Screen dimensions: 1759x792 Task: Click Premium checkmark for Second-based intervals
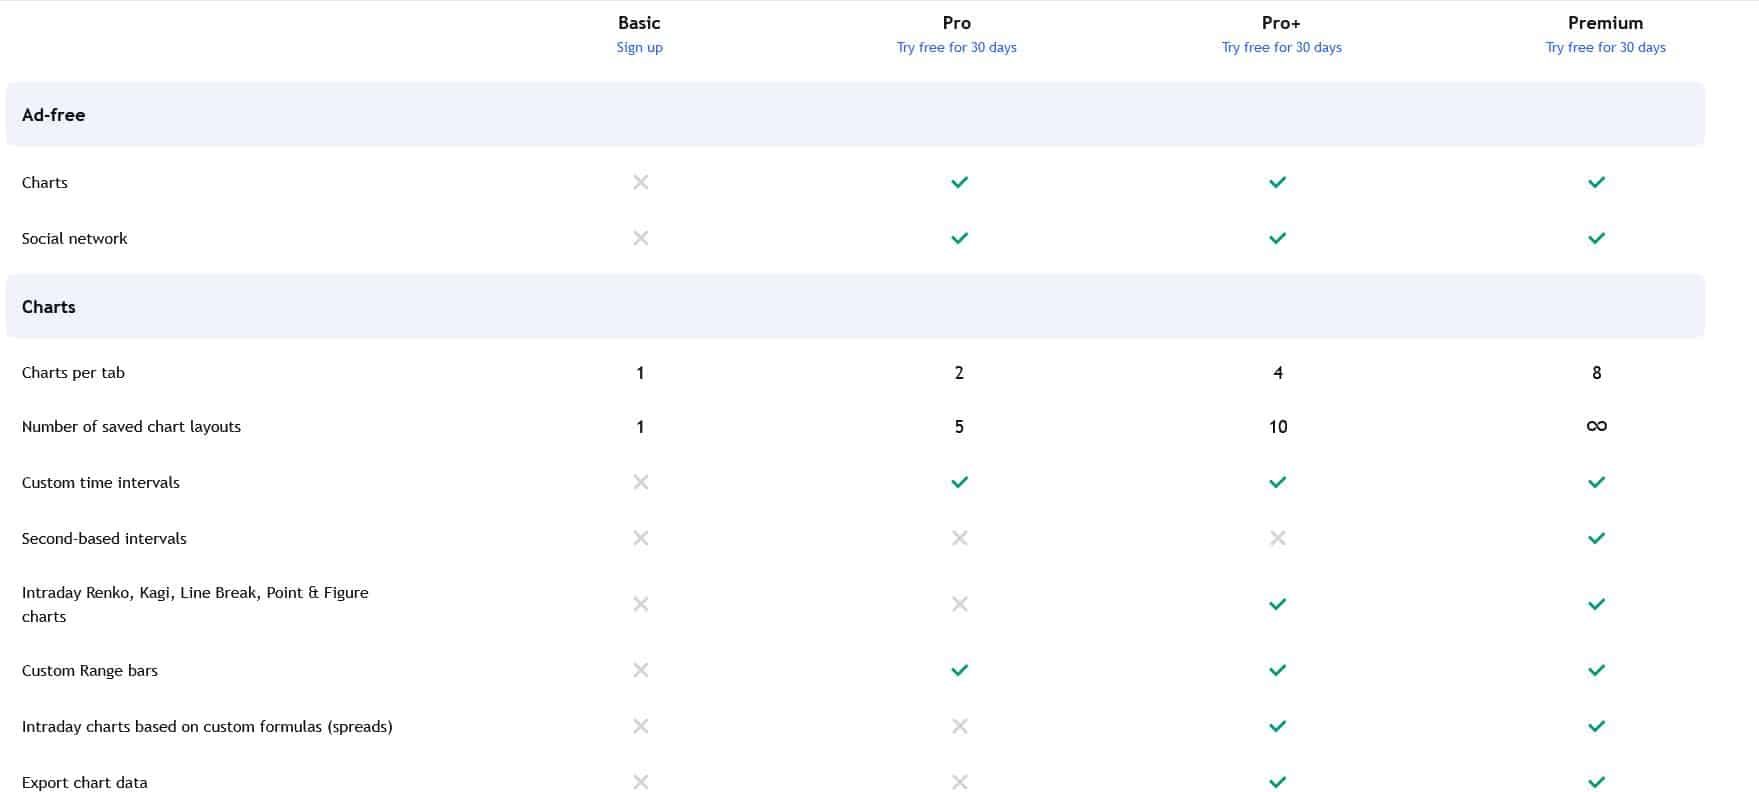pos(1596,538)
